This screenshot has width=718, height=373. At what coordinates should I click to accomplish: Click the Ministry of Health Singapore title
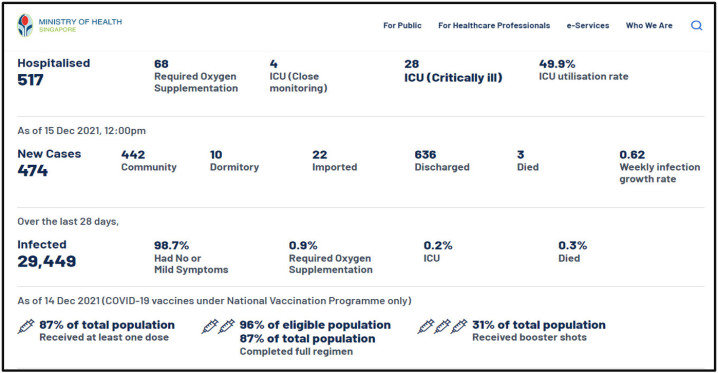coord(80,25)
